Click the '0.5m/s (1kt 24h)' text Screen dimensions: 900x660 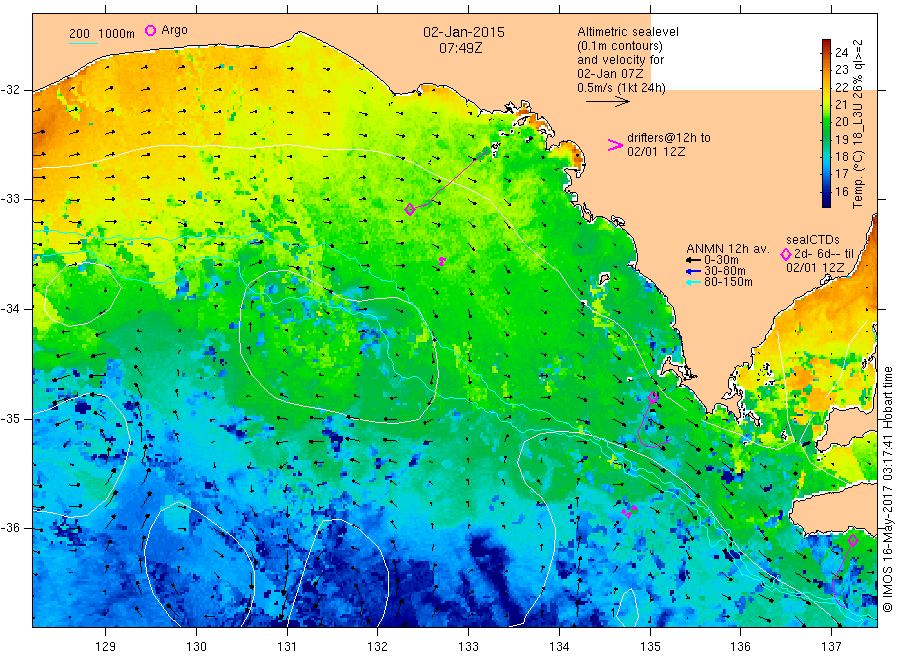[x=621, y=88]
